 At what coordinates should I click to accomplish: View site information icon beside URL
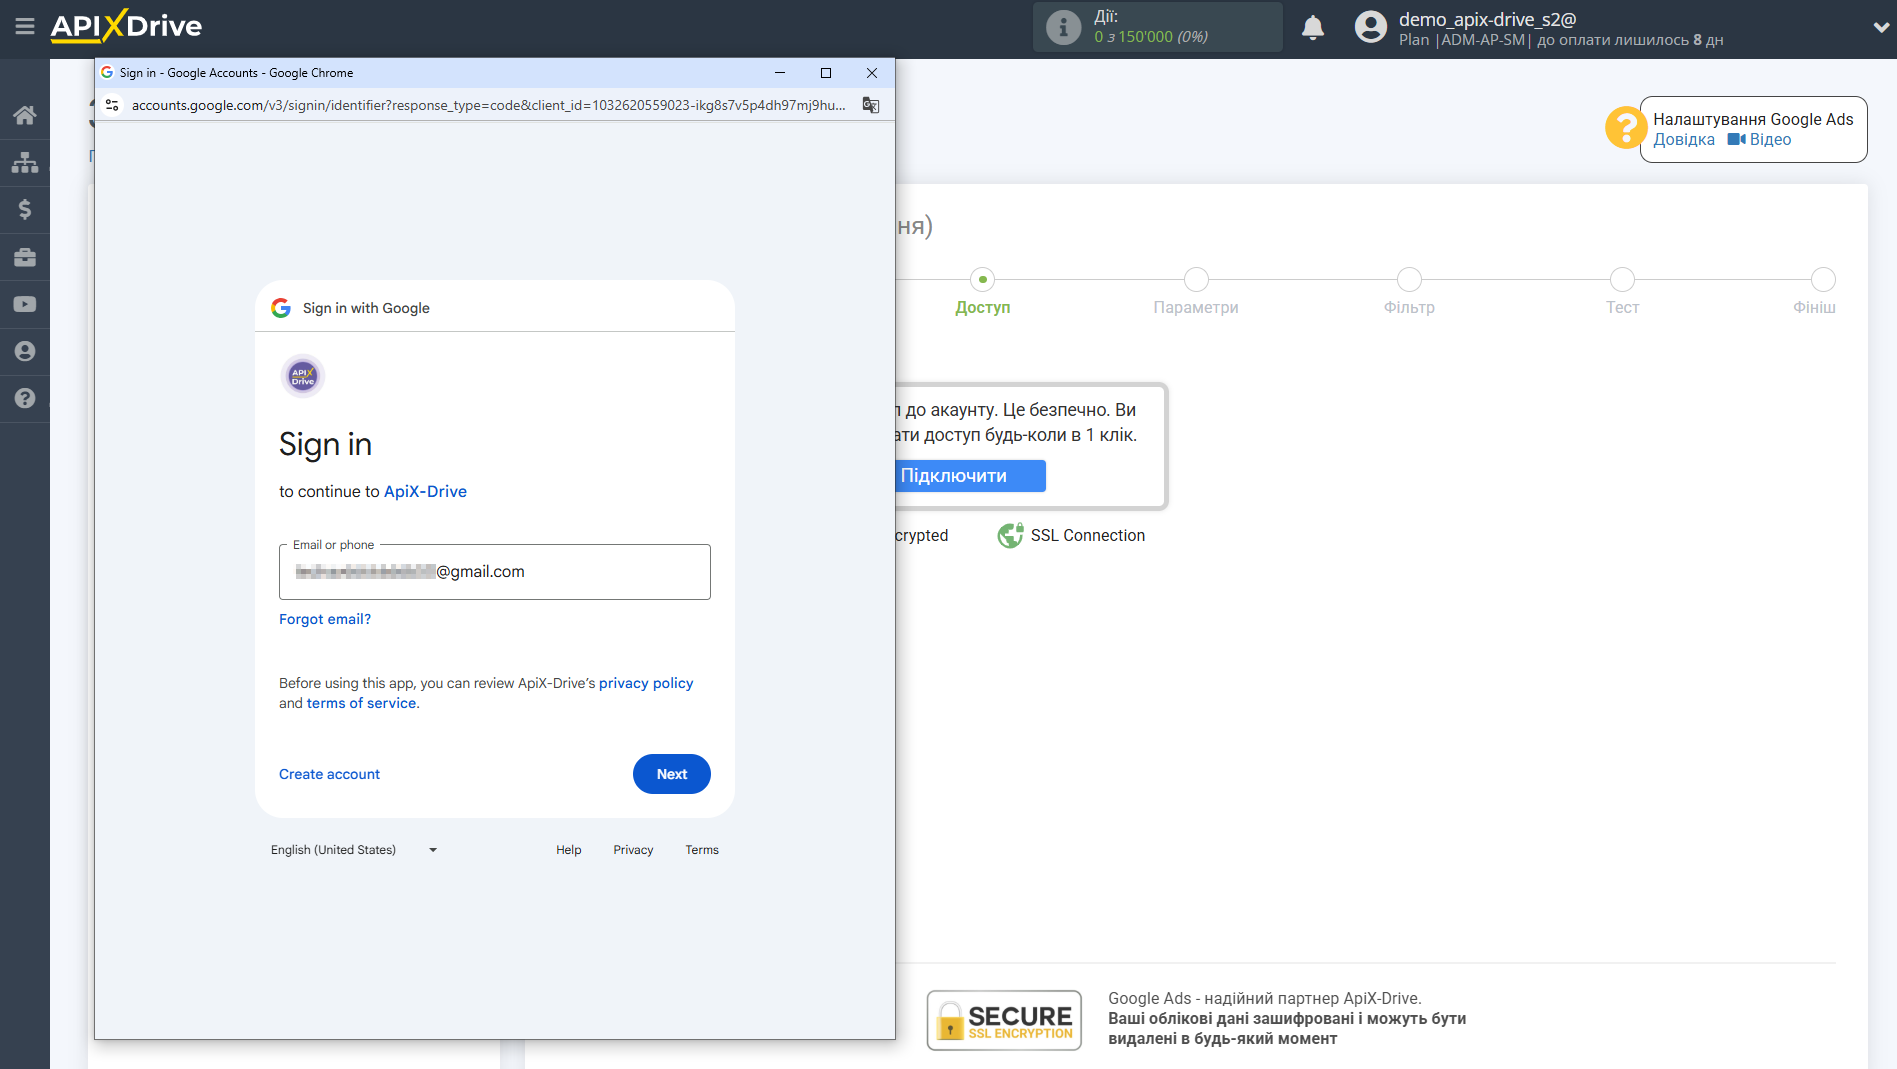click(x=112, y=105)
